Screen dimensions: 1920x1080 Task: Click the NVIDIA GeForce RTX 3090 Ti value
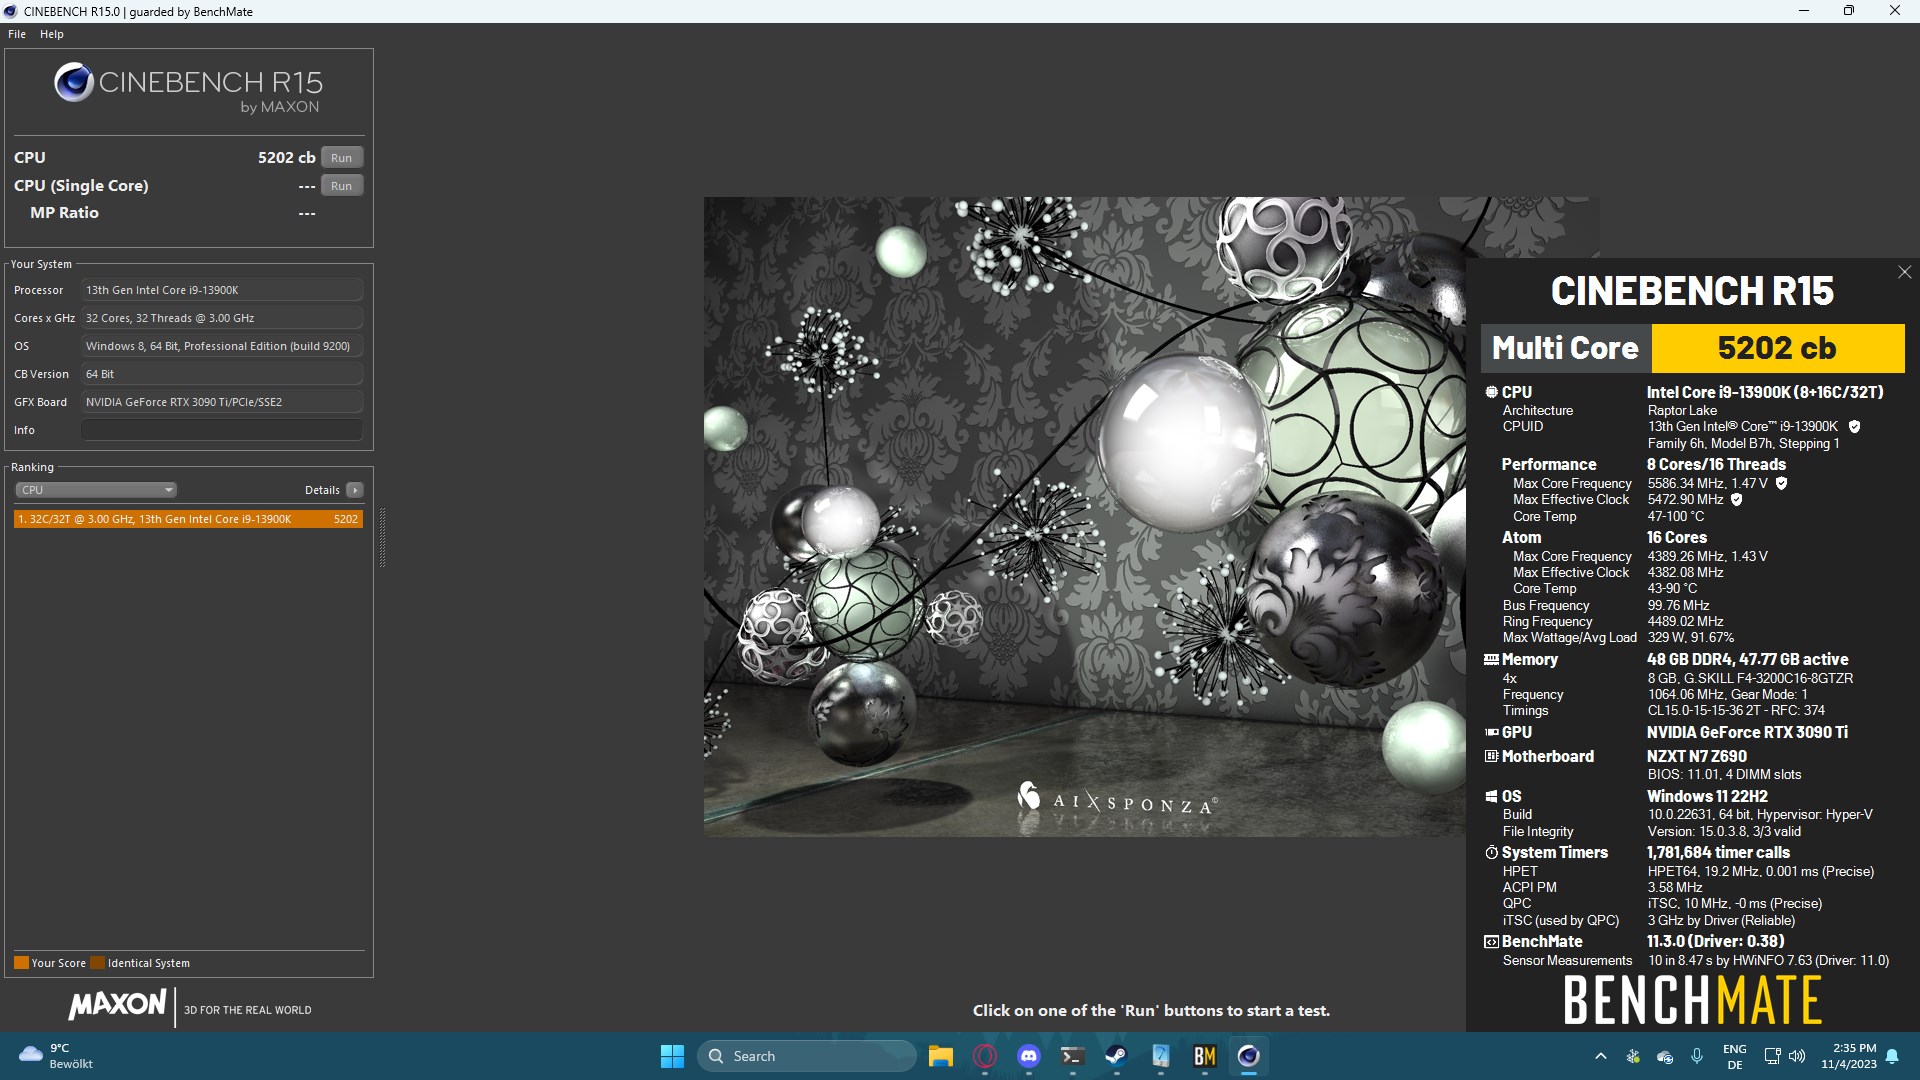[1747, 733]
